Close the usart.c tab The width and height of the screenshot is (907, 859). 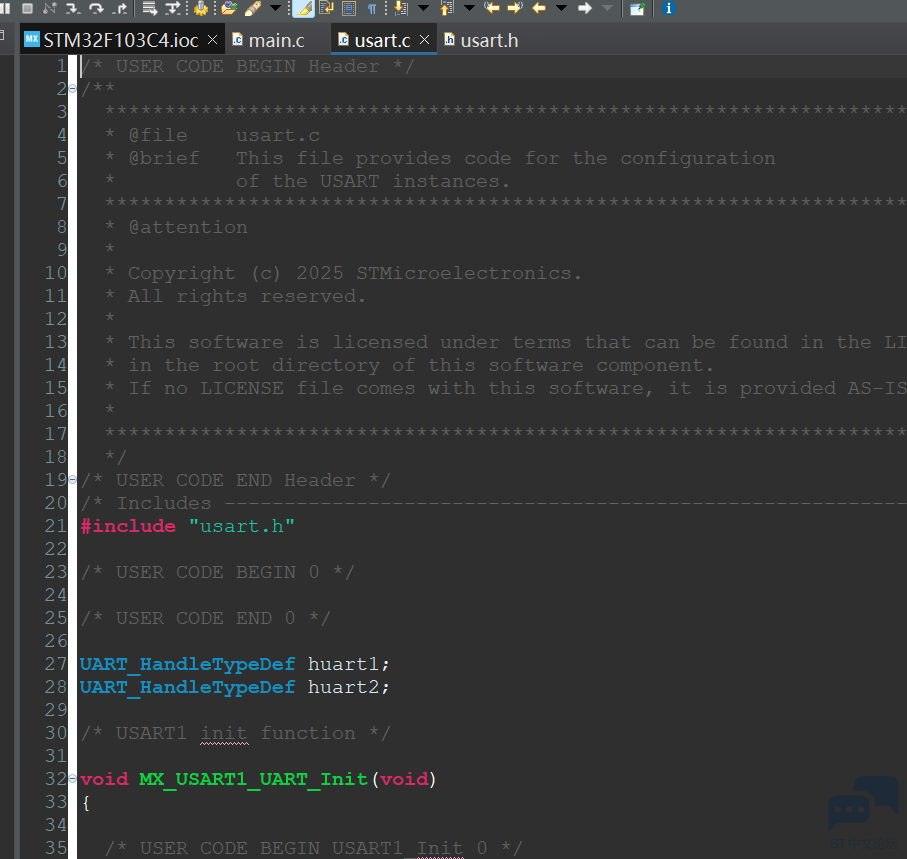pyautogui.click(x=424, y=41)
